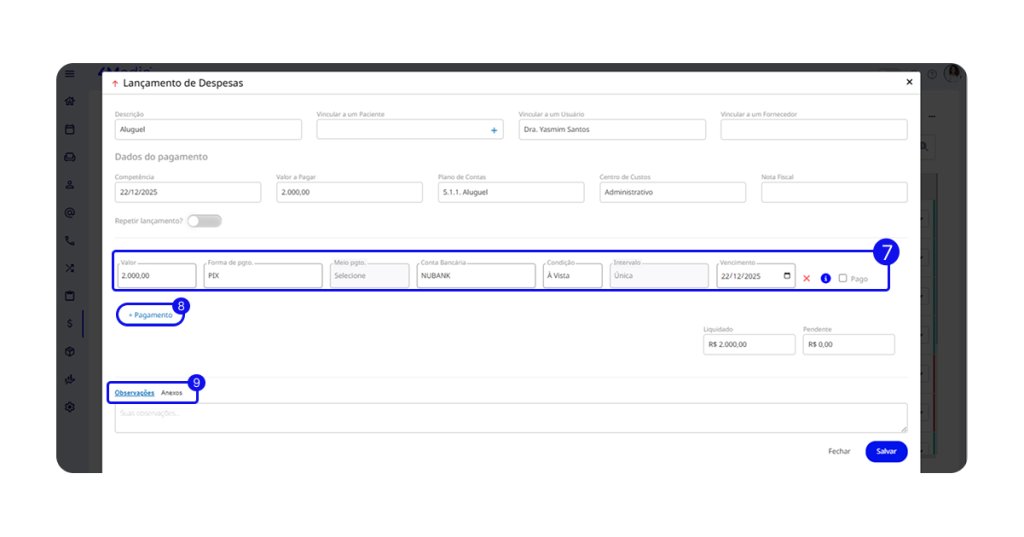Open the dollar-sign financial icon in sidebar

(70, 323)
